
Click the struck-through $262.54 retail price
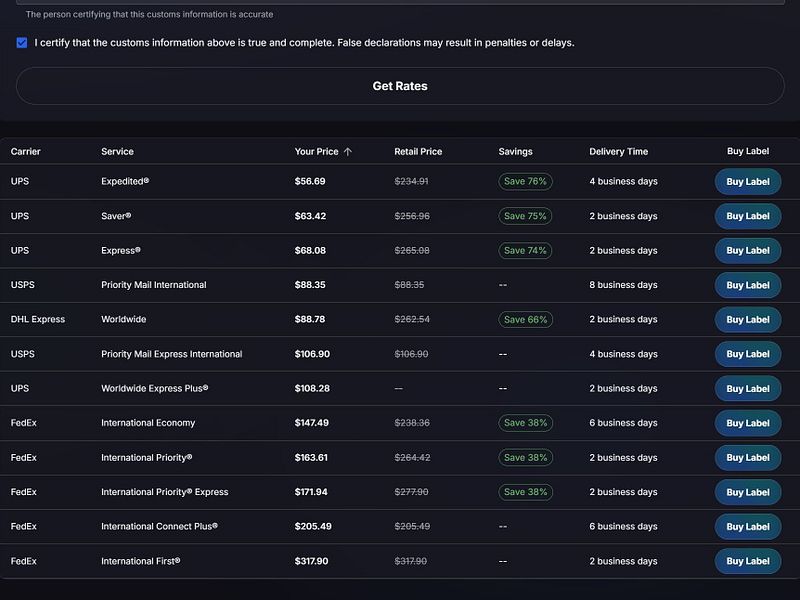pyautogui.click(x=412, y=319)
